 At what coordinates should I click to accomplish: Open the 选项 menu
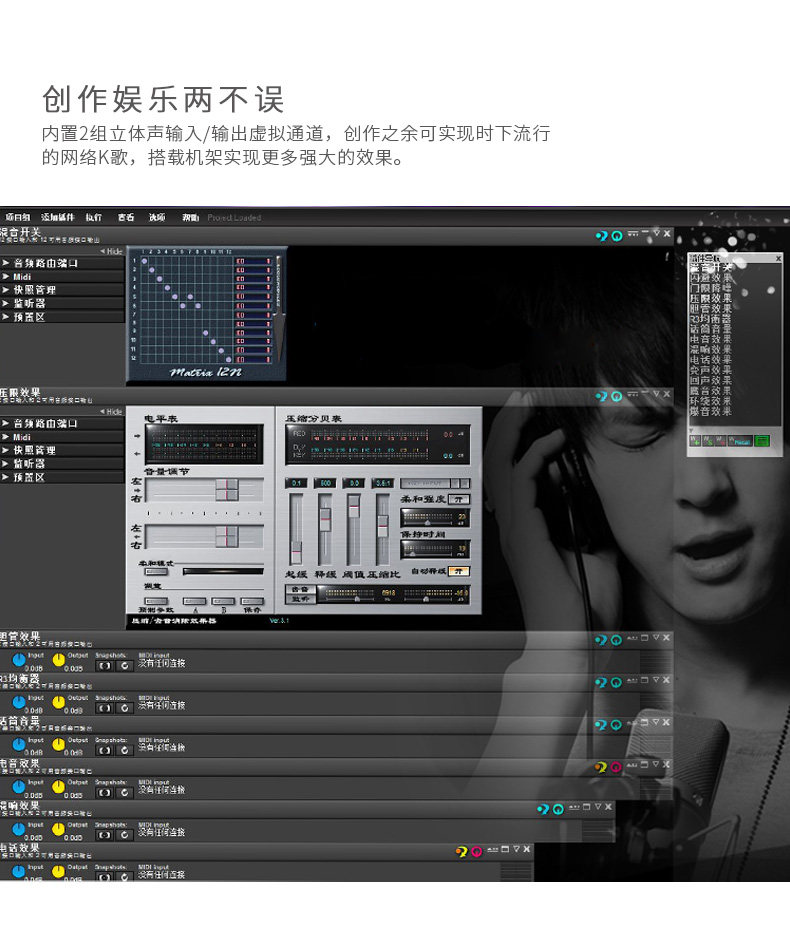click(157, 217)
